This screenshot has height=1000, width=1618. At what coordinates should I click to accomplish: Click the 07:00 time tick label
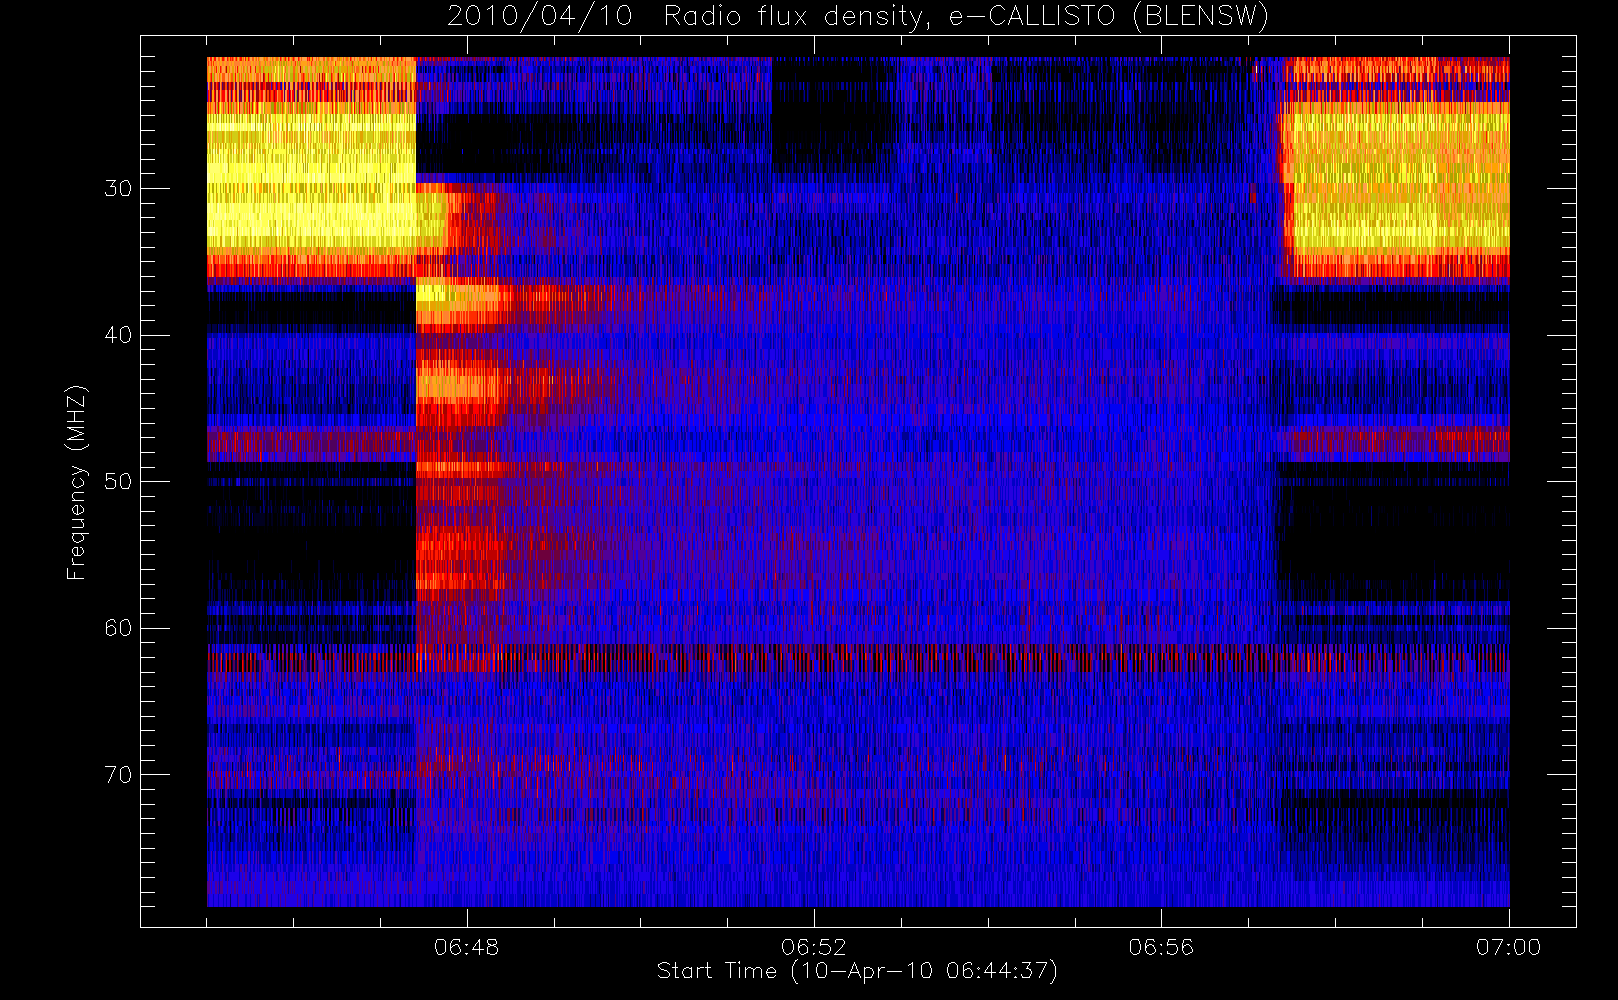click(1508, 946)
